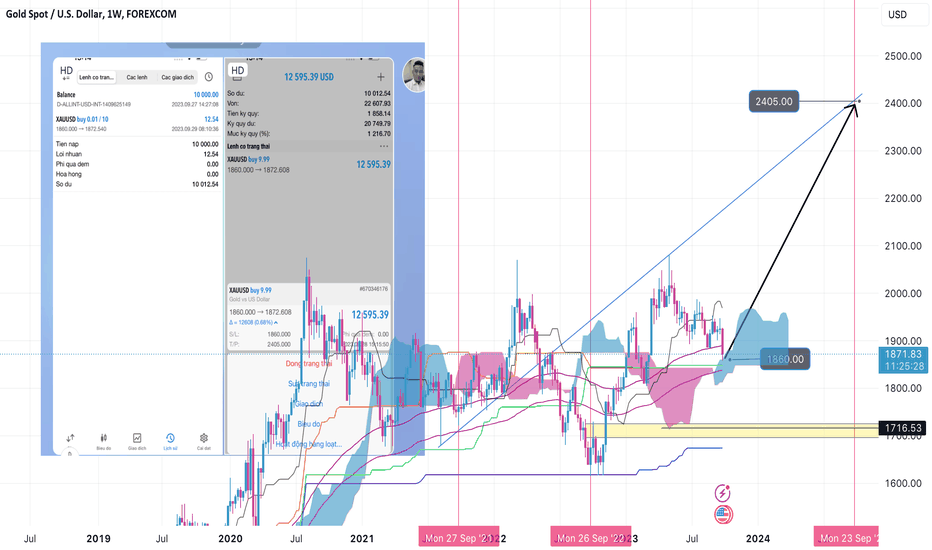This screenshot has height=550, width=932.
Task: Select the XAUUSD buy 9.99 open position
Action: [308, 165]
